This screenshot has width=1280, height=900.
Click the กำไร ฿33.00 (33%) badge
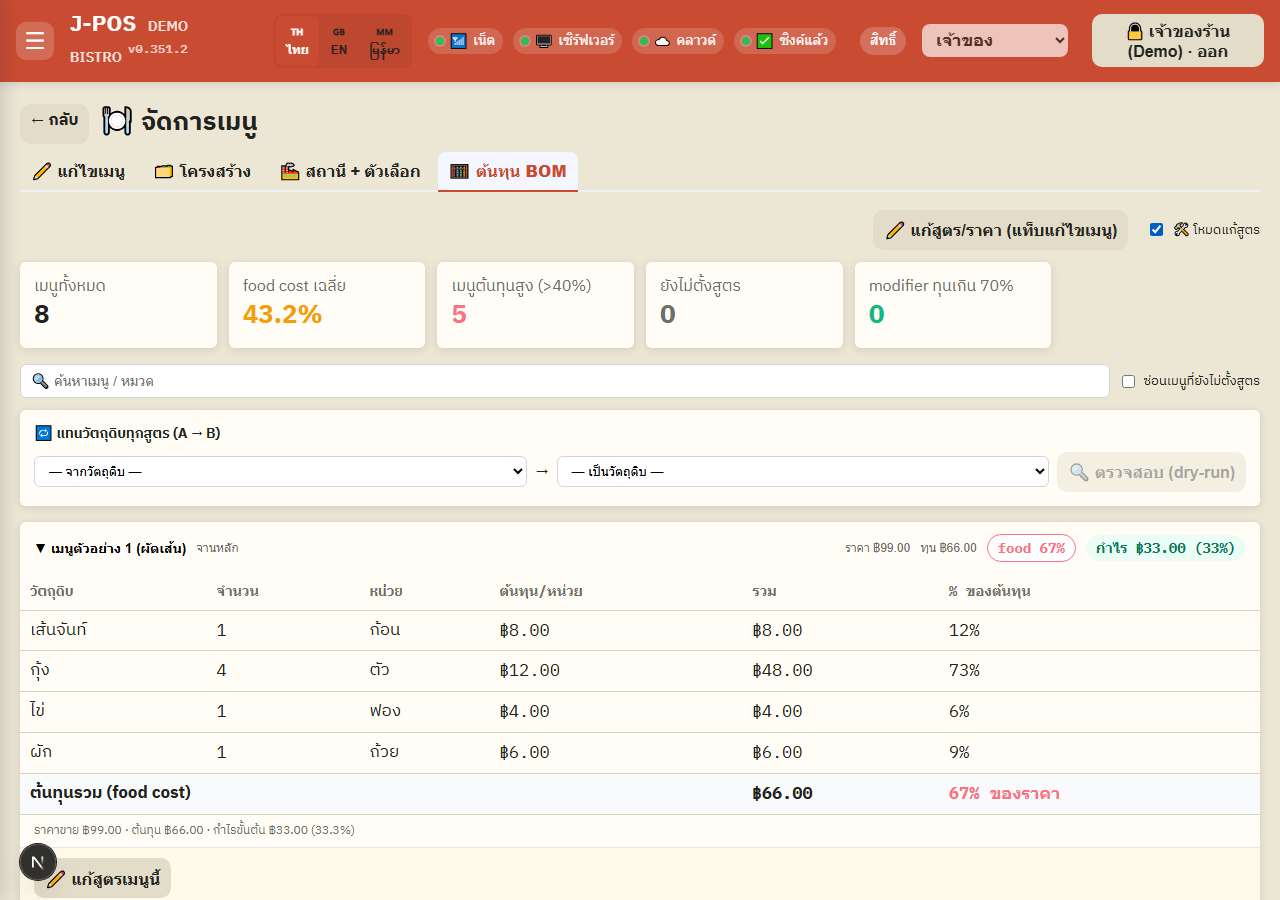tap(1166, 548)
